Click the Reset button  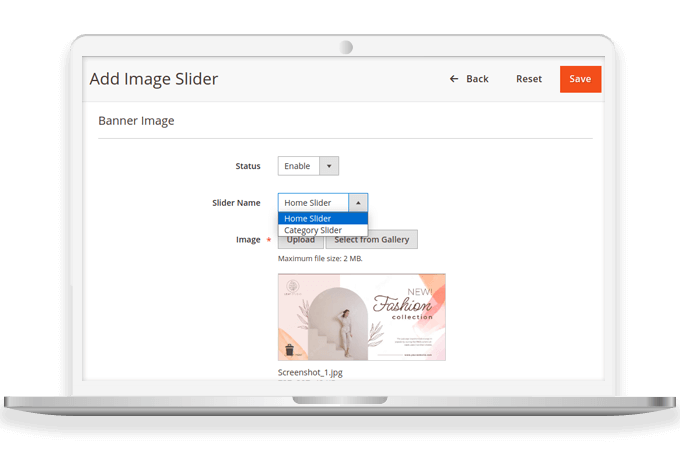point(529,79)
